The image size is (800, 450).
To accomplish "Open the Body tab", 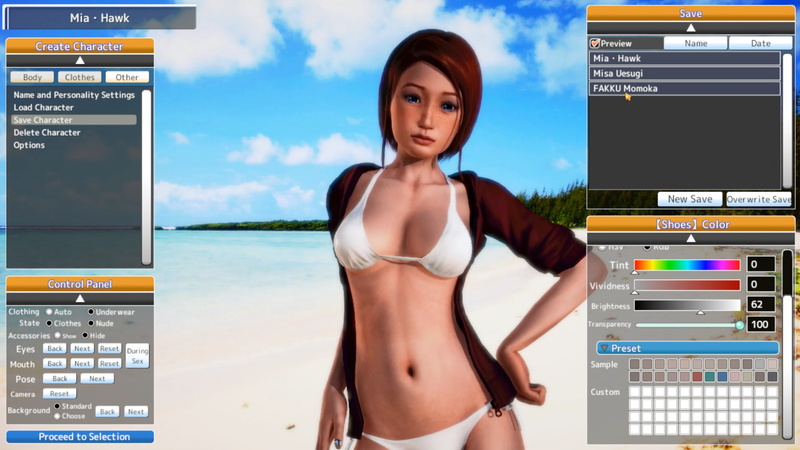I will coord(32,77).
